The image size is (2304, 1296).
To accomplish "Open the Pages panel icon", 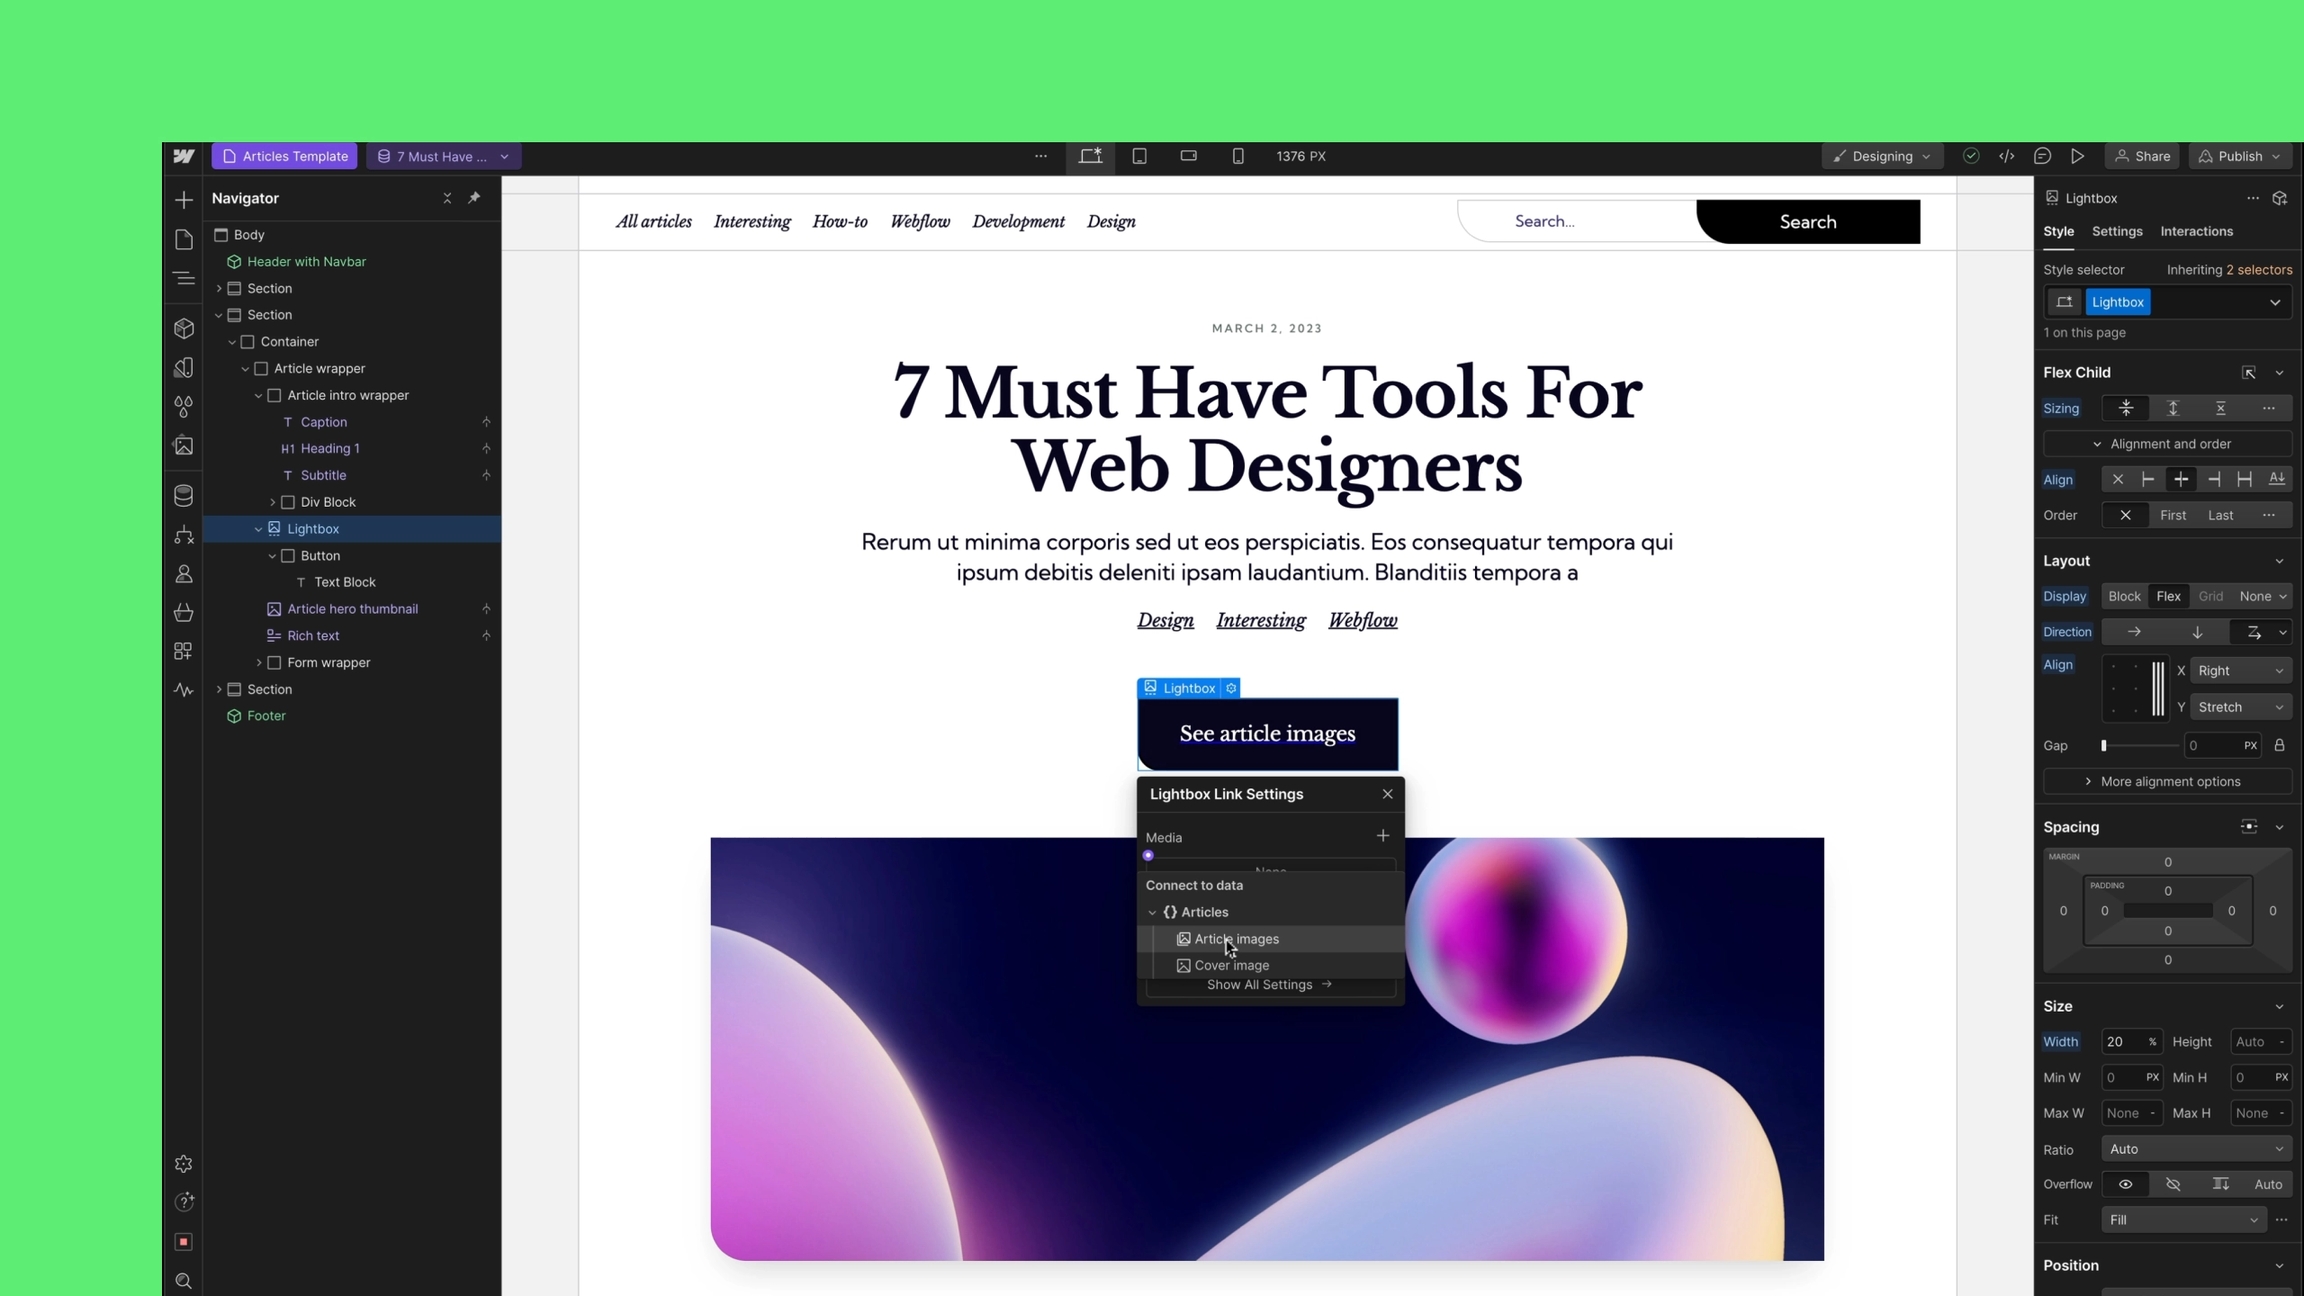I will pos(183,239).
